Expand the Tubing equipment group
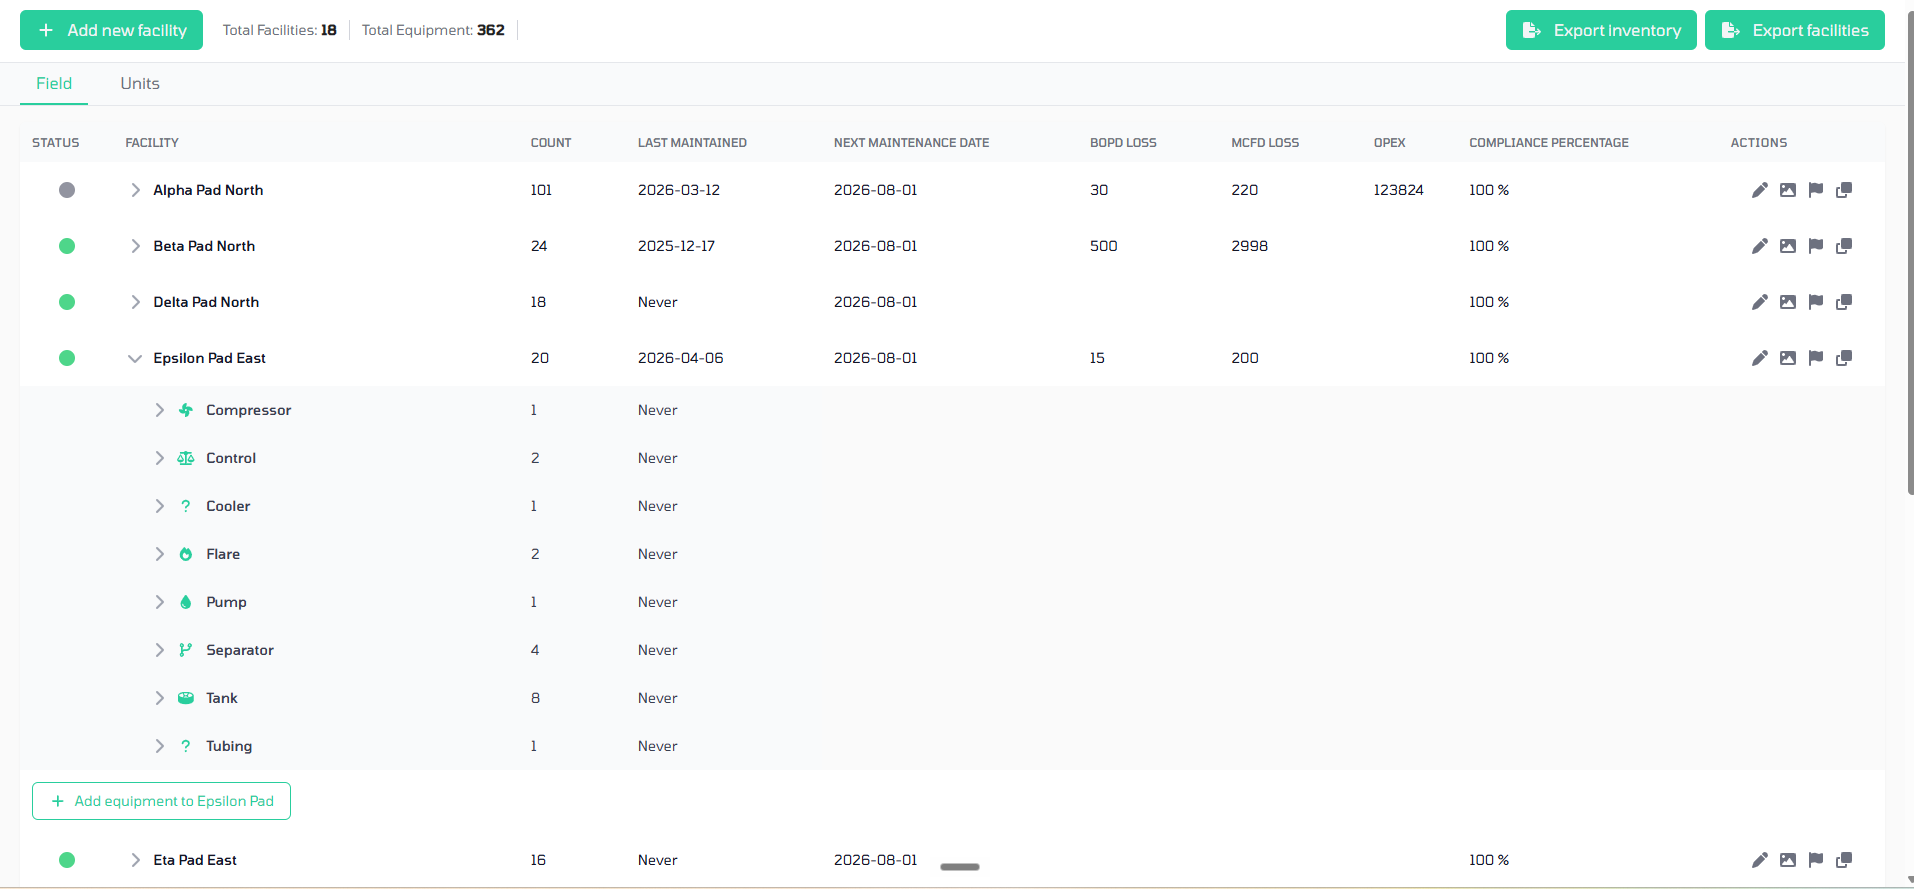1914x889 pixels. point(159,746)
